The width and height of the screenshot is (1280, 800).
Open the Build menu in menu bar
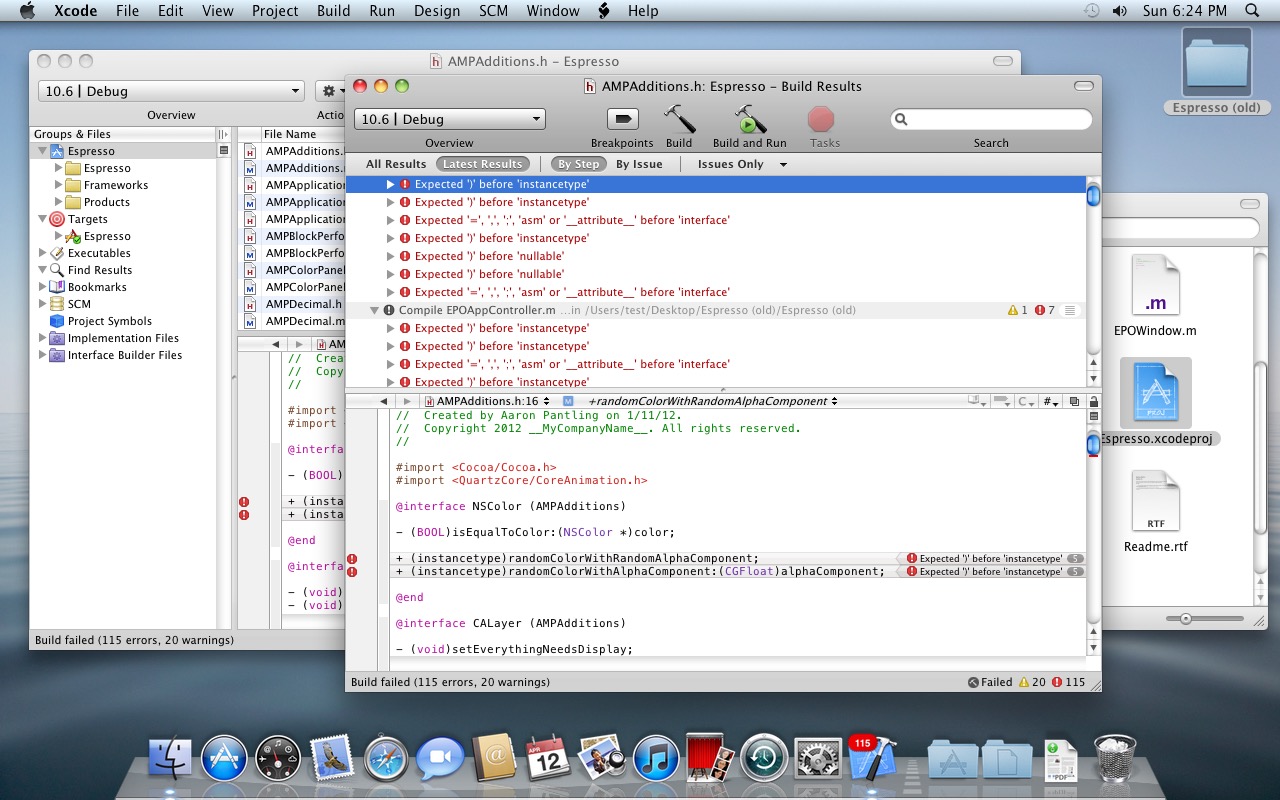pyautogui.click(x=333, y=11)
